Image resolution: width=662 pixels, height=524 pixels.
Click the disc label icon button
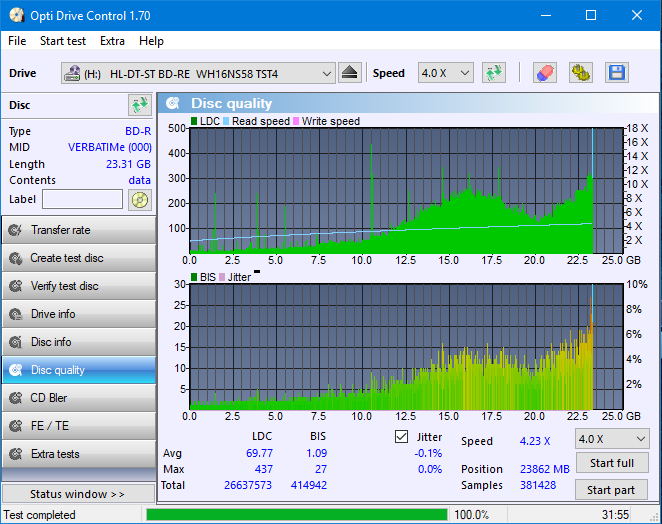[x=140, y=200]
